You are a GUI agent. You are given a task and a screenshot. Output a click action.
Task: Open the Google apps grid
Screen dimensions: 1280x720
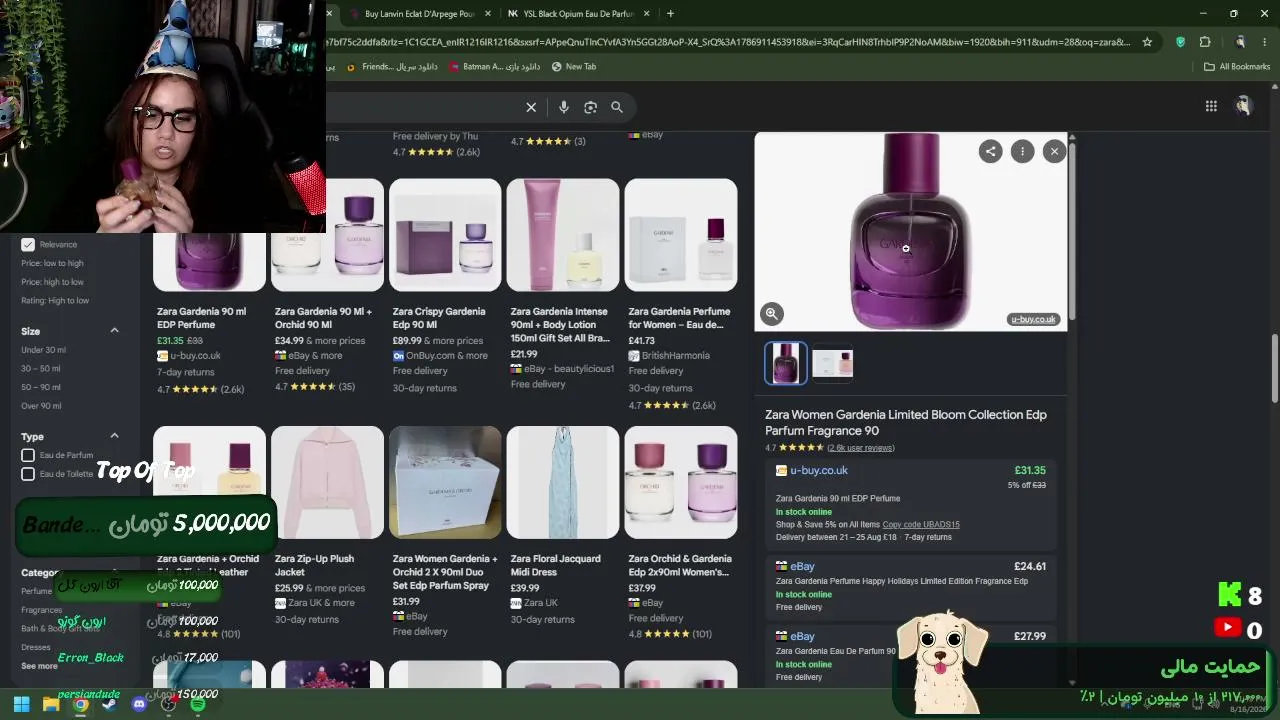[1211, 106]
